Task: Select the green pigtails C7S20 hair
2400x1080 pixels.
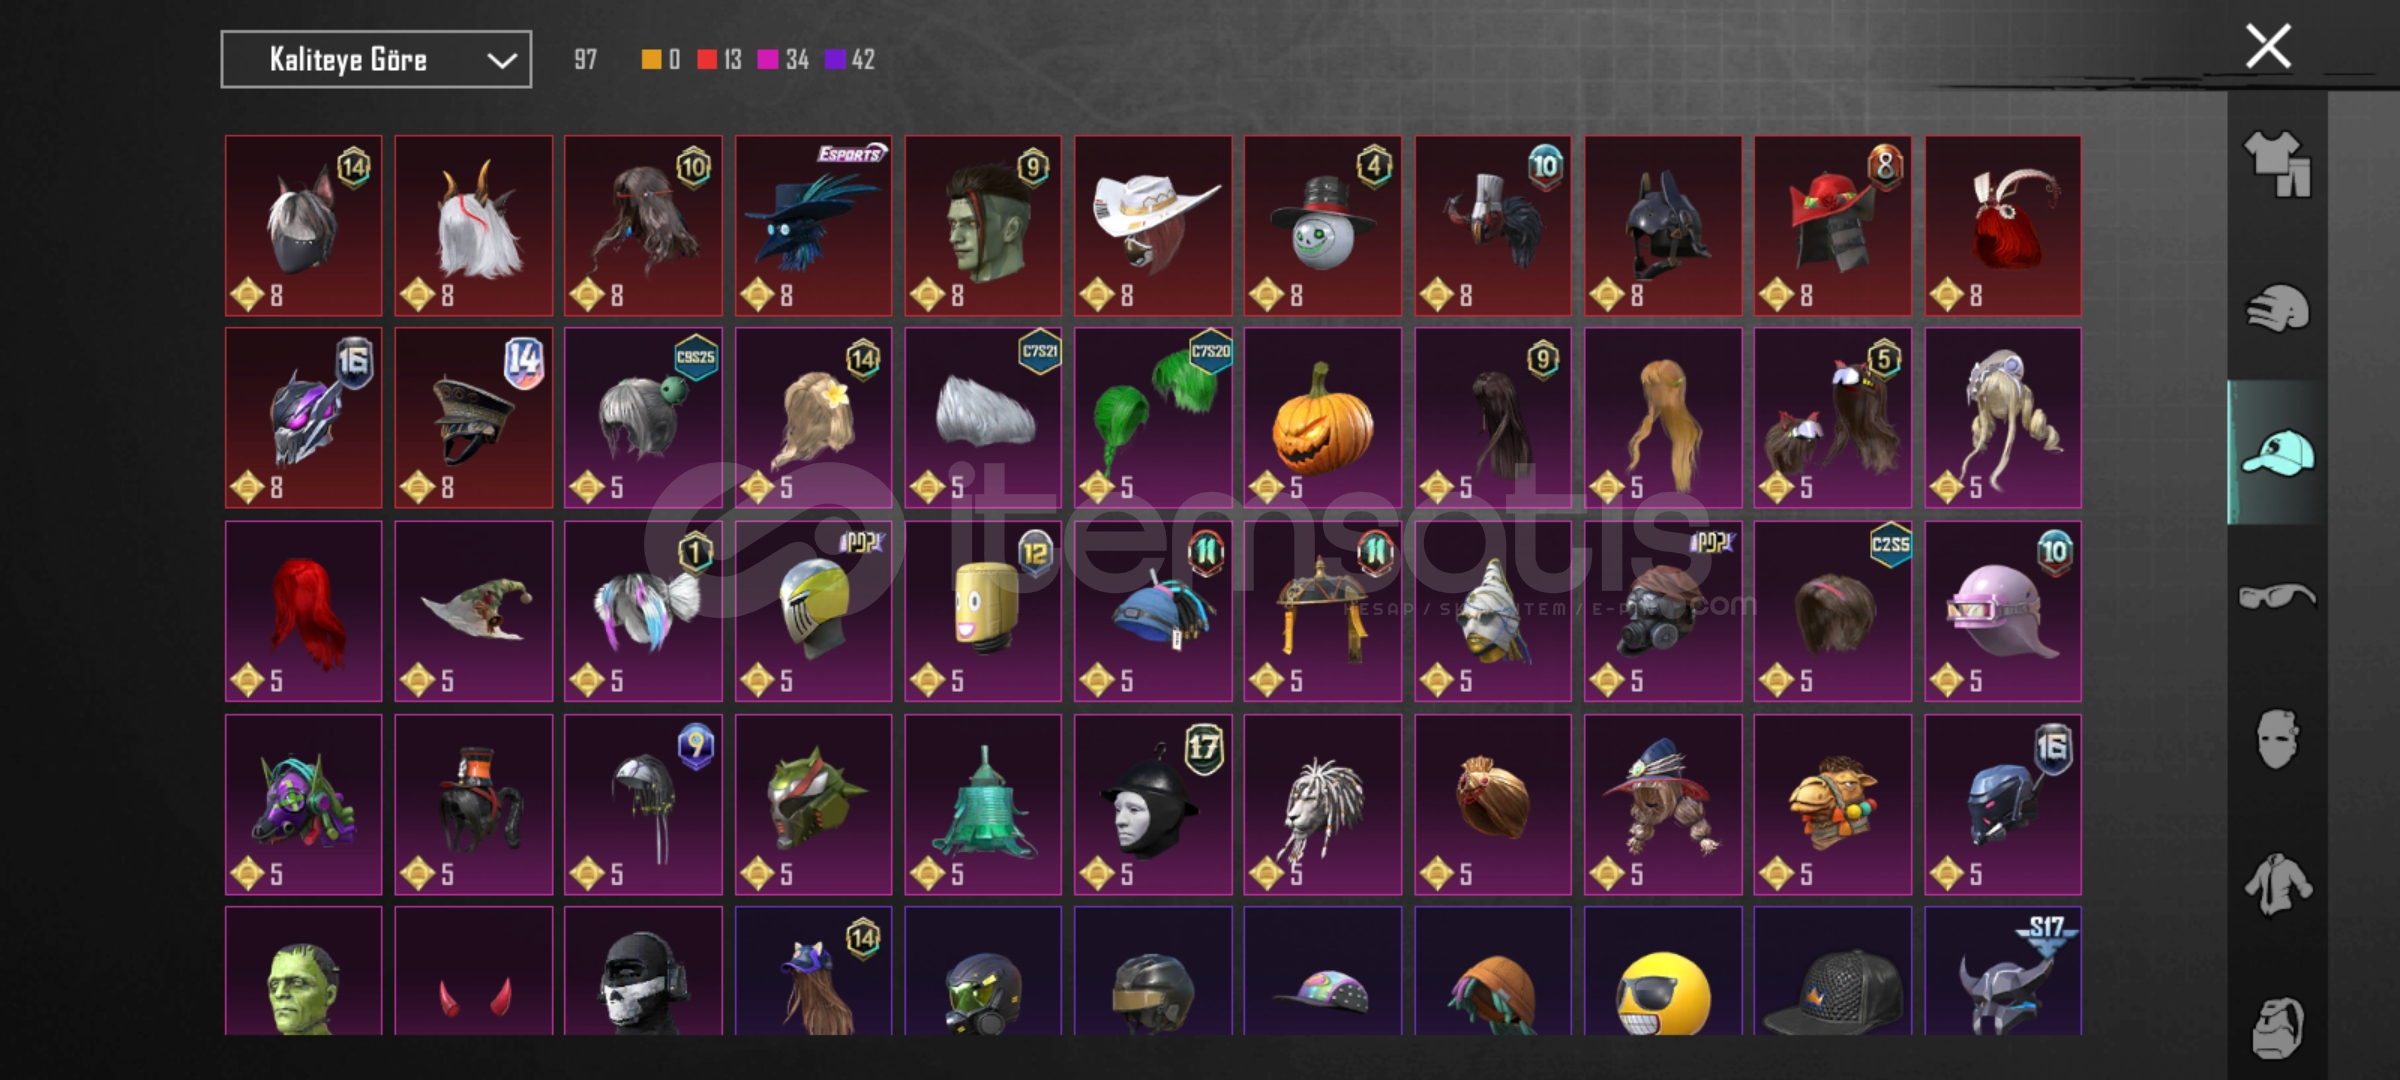Action: [x=1153, y=418]
